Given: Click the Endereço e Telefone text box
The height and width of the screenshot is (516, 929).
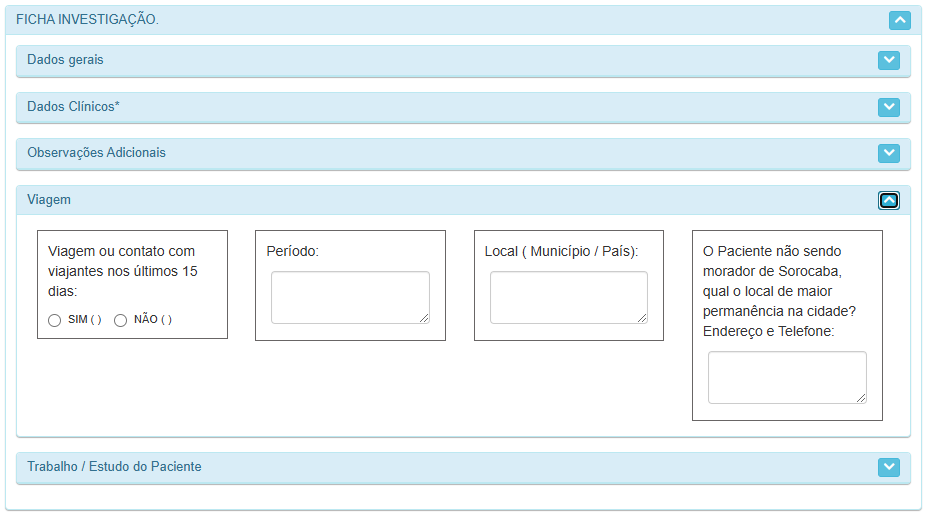Looking at the screenshot, I should coord(786,377).
